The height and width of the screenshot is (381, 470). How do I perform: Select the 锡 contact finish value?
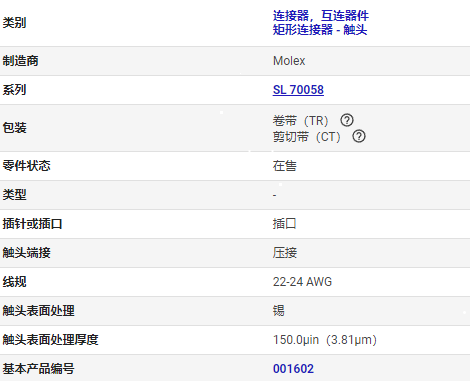279,311
